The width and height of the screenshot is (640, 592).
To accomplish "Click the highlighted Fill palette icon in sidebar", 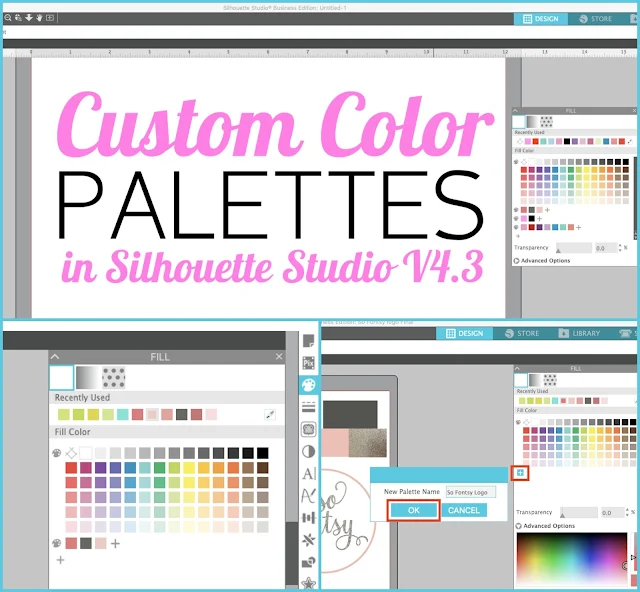I will [x=309, y=385].
